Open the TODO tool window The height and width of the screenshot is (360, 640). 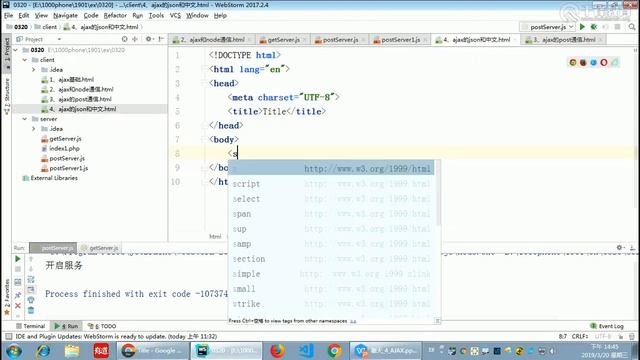[x=102, y=326]
